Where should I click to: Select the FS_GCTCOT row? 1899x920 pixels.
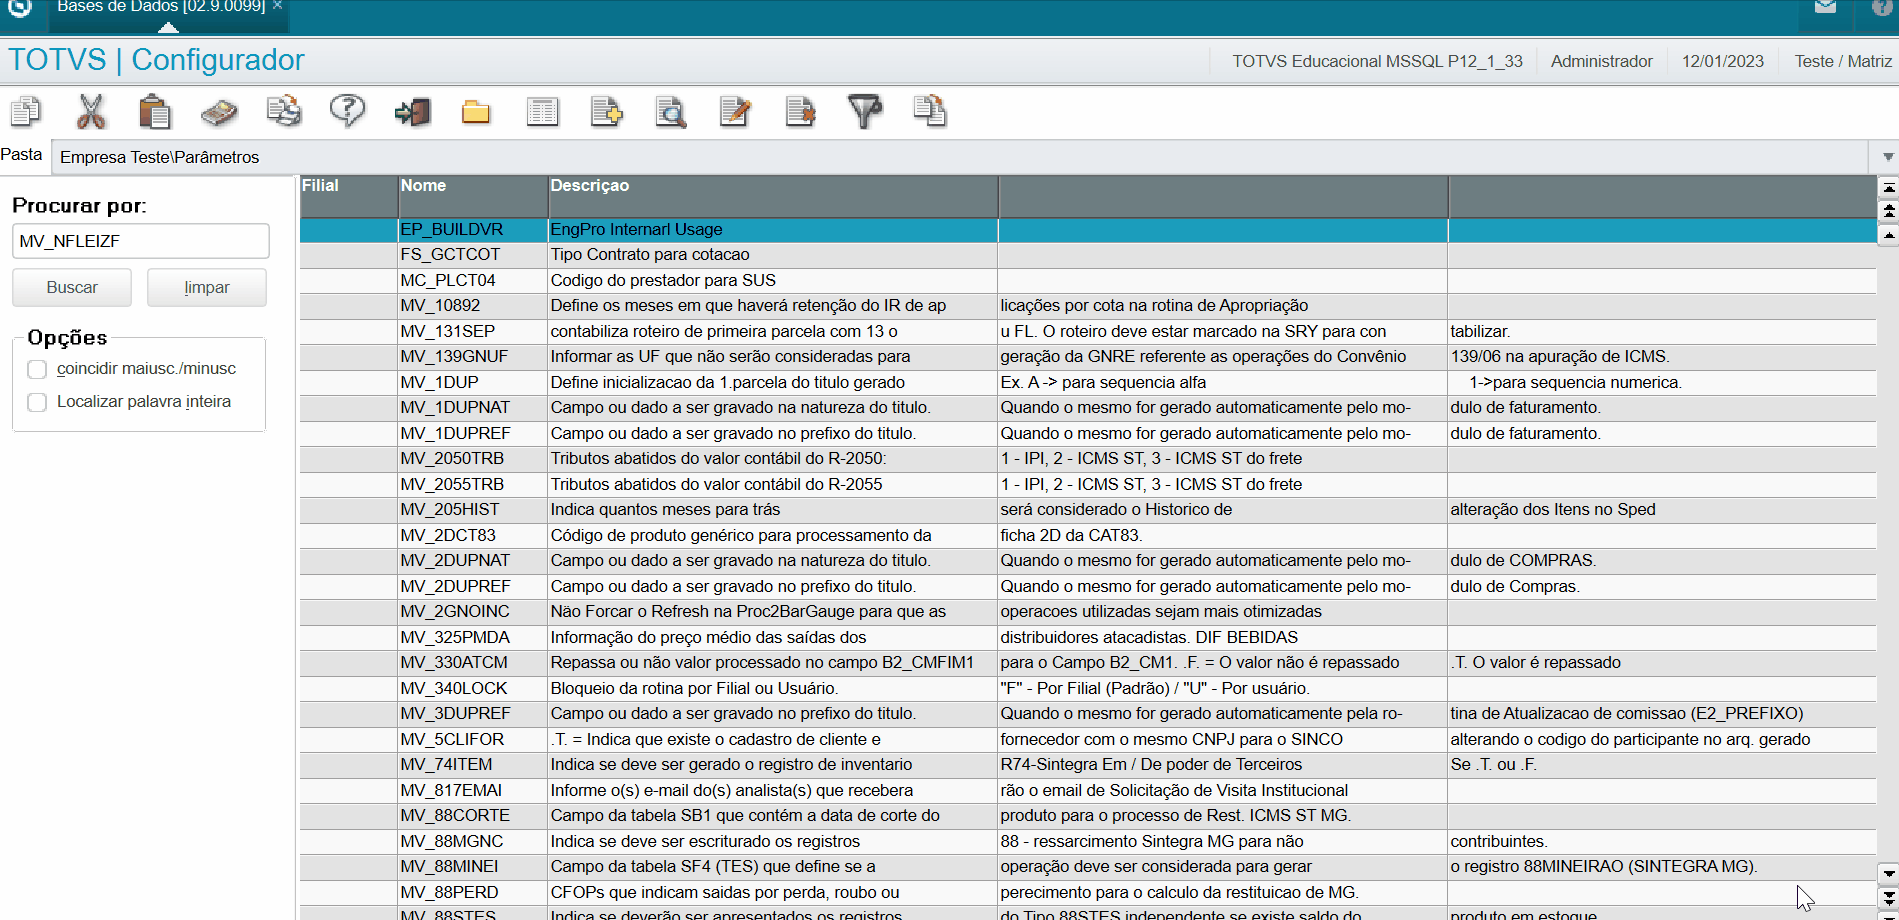1088,255
